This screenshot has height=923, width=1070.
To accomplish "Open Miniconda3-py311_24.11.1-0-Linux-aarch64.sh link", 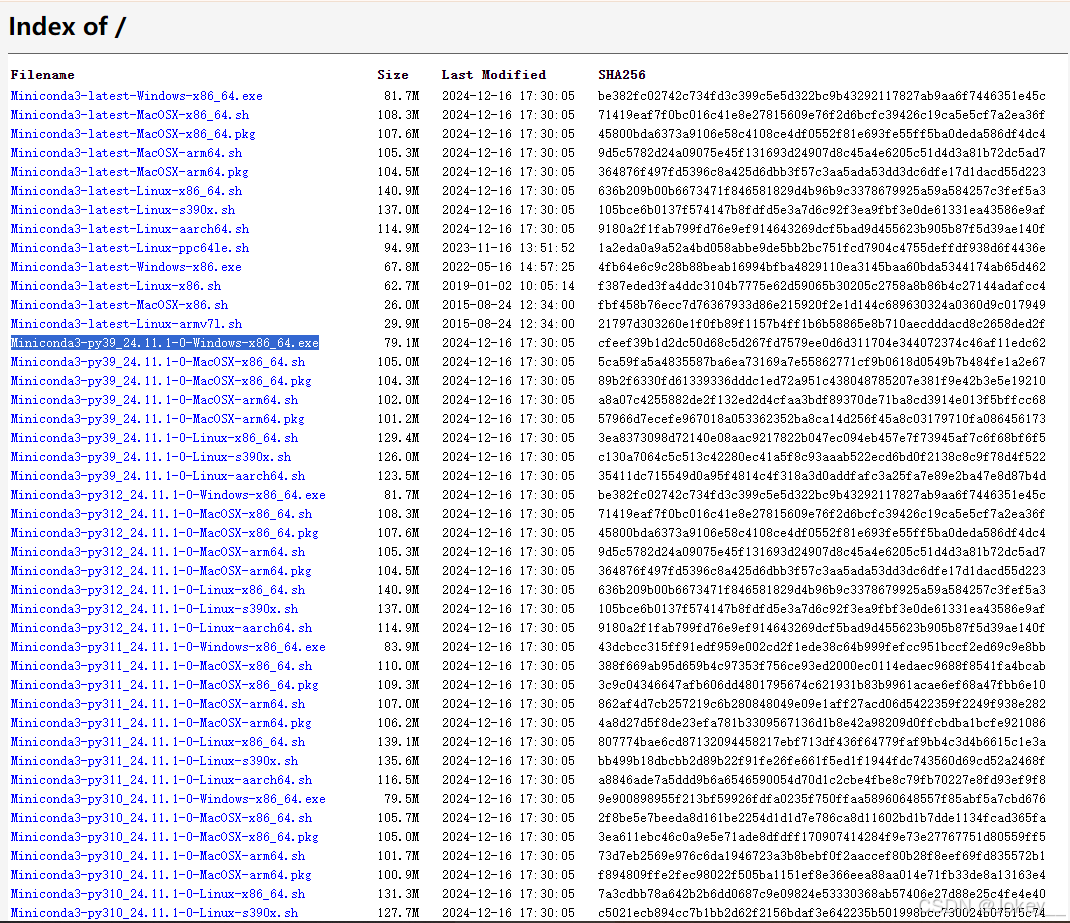I will (x=161, y=780).
